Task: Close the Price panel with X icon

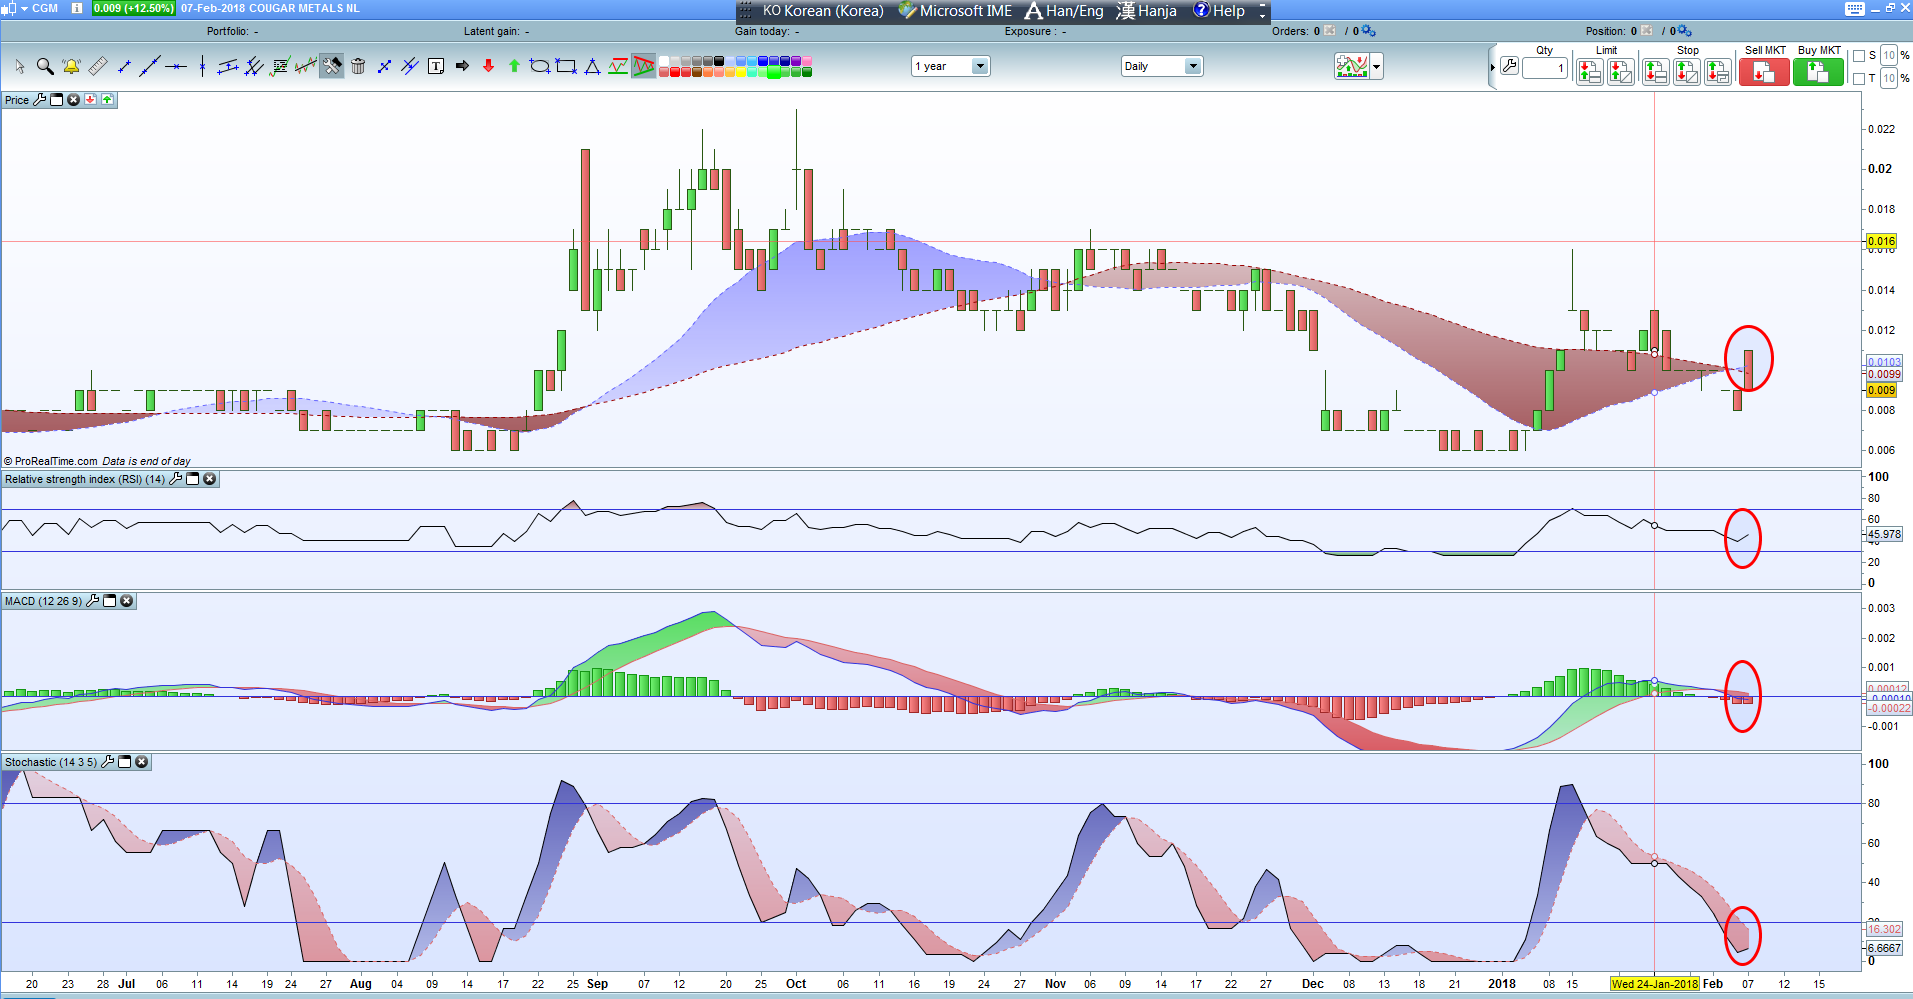Action: [73, 100]
